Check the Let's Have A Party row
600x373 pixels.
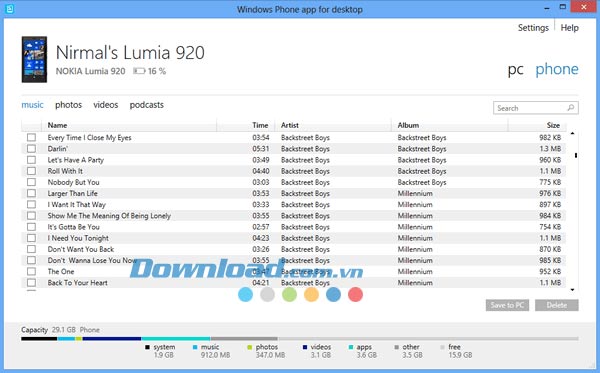[x=31, y=160]
